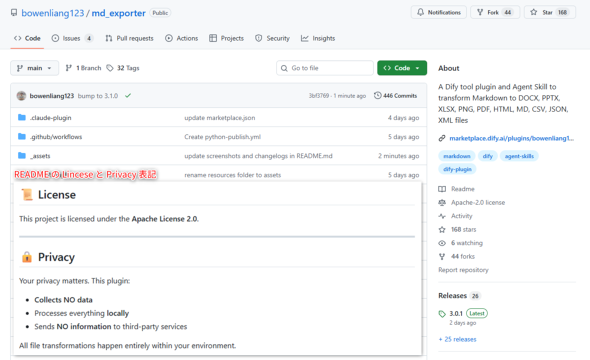Screen dimensions: 590x360
Task: Open the marketplace.dify.ai plugin link
Action: (x=512, y=138)
